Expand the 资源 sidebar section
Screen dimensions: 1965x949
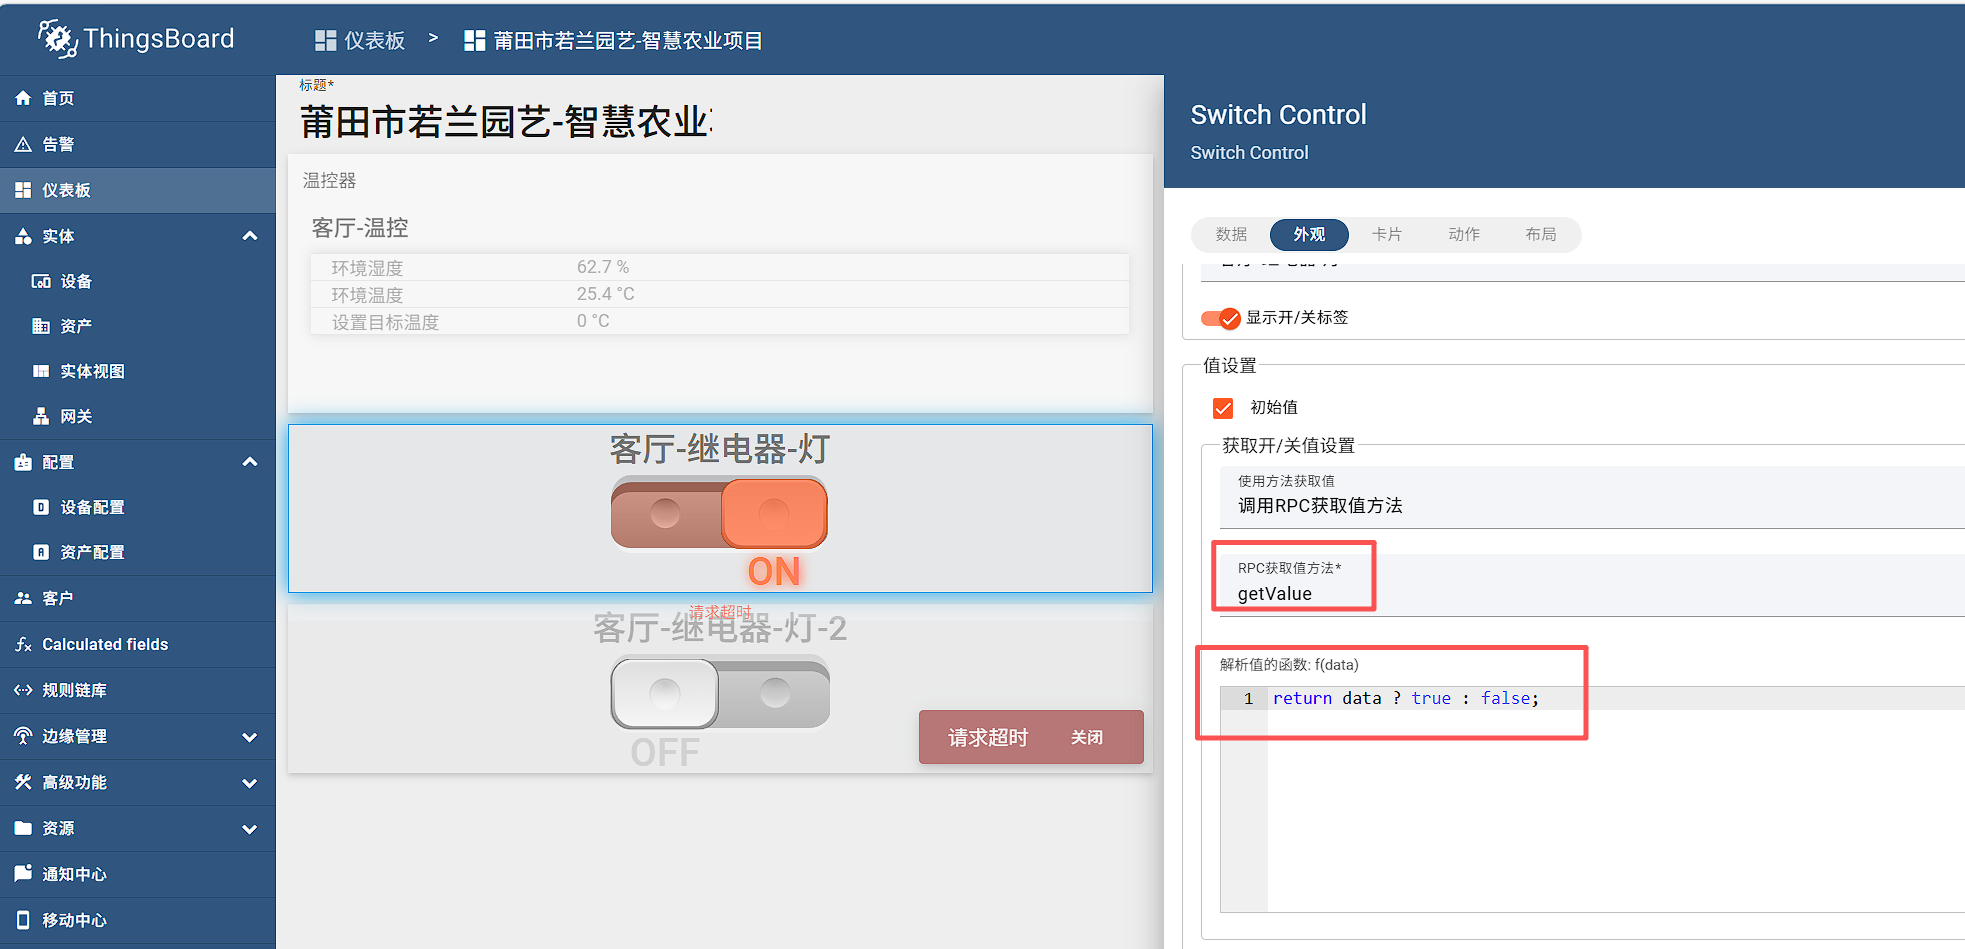249,828
